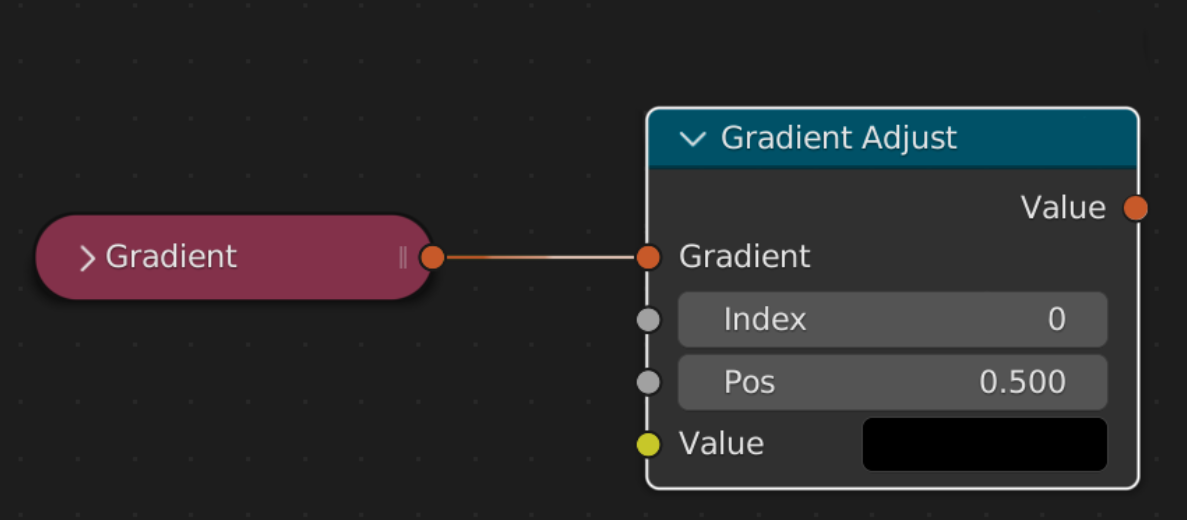The height and width of the screenshot is (520, 1187).
Task: Click the yellow Value input socket
Action: coord(648,444)
